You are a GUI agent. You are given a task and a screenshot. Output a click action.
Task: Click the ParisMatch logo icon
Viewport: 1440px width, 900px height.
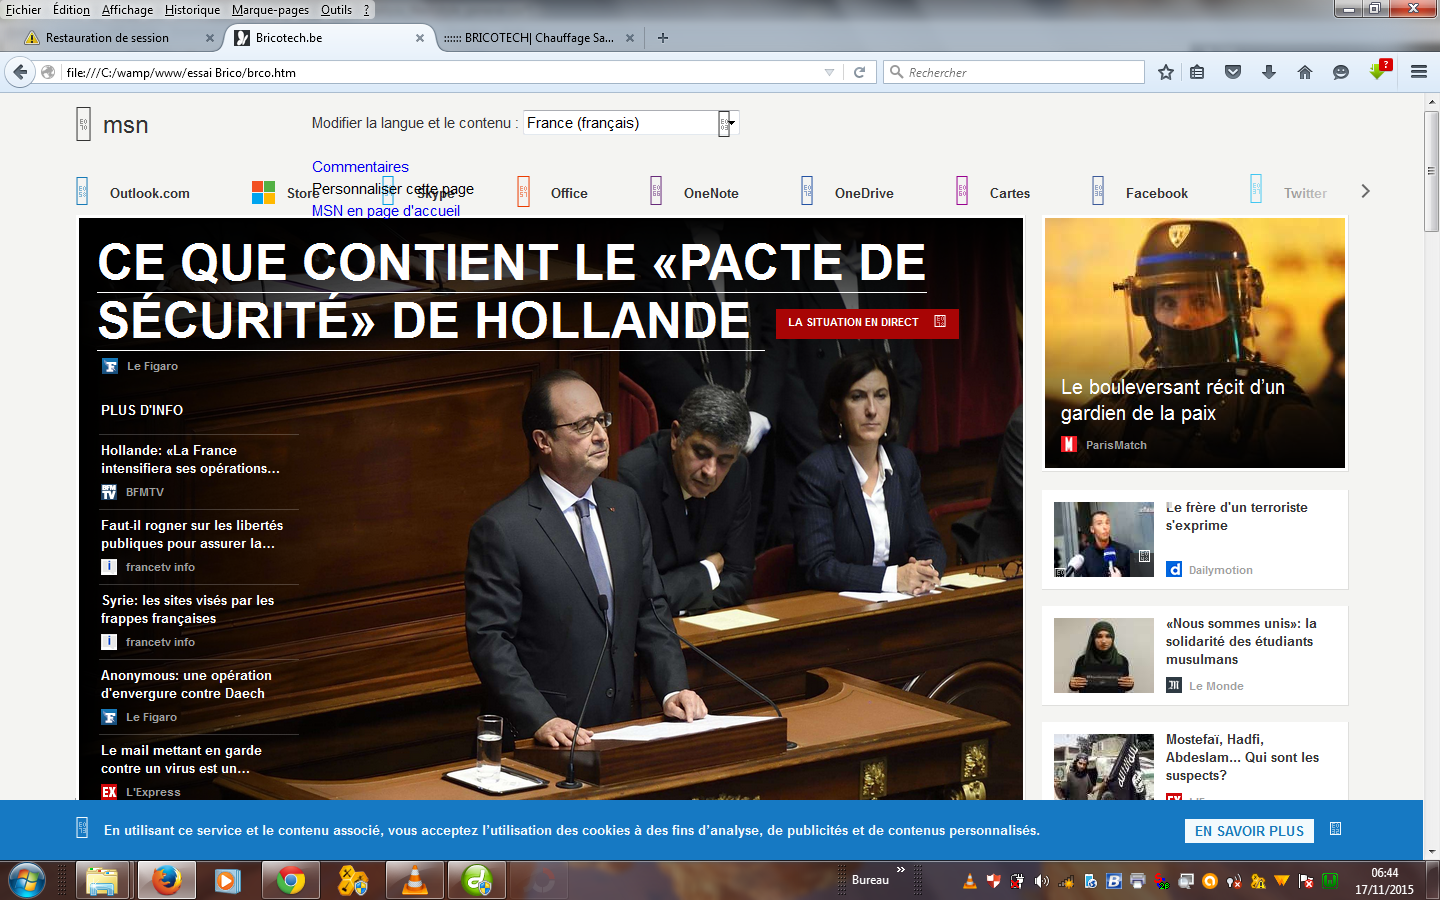(x=1069, y=444)
